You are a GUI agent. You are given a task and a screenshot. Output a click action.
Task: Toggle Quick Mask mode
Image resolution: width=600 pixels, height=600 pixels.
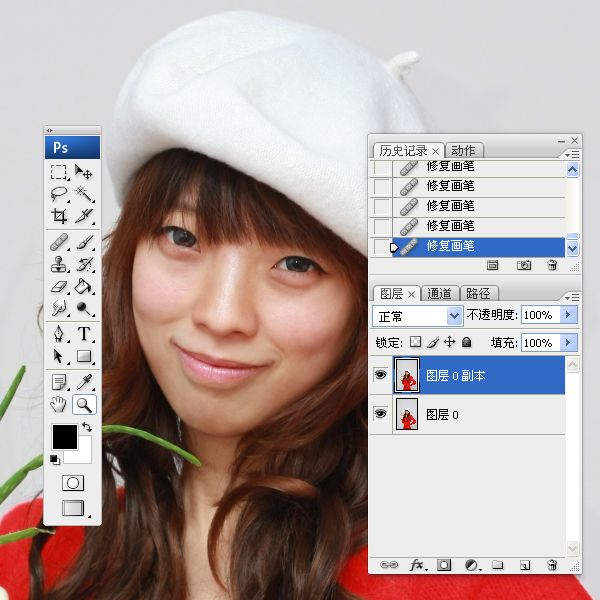(73, 483)
